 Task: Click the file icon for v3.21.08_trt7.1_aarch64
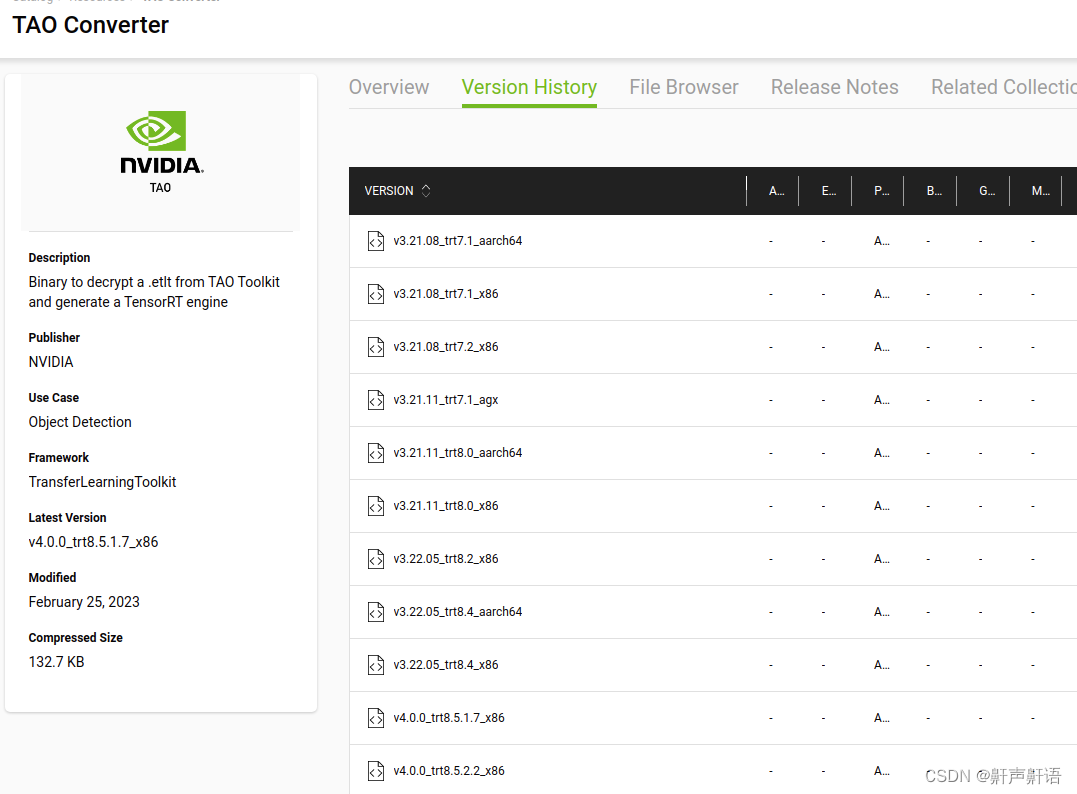click(376, 241)
